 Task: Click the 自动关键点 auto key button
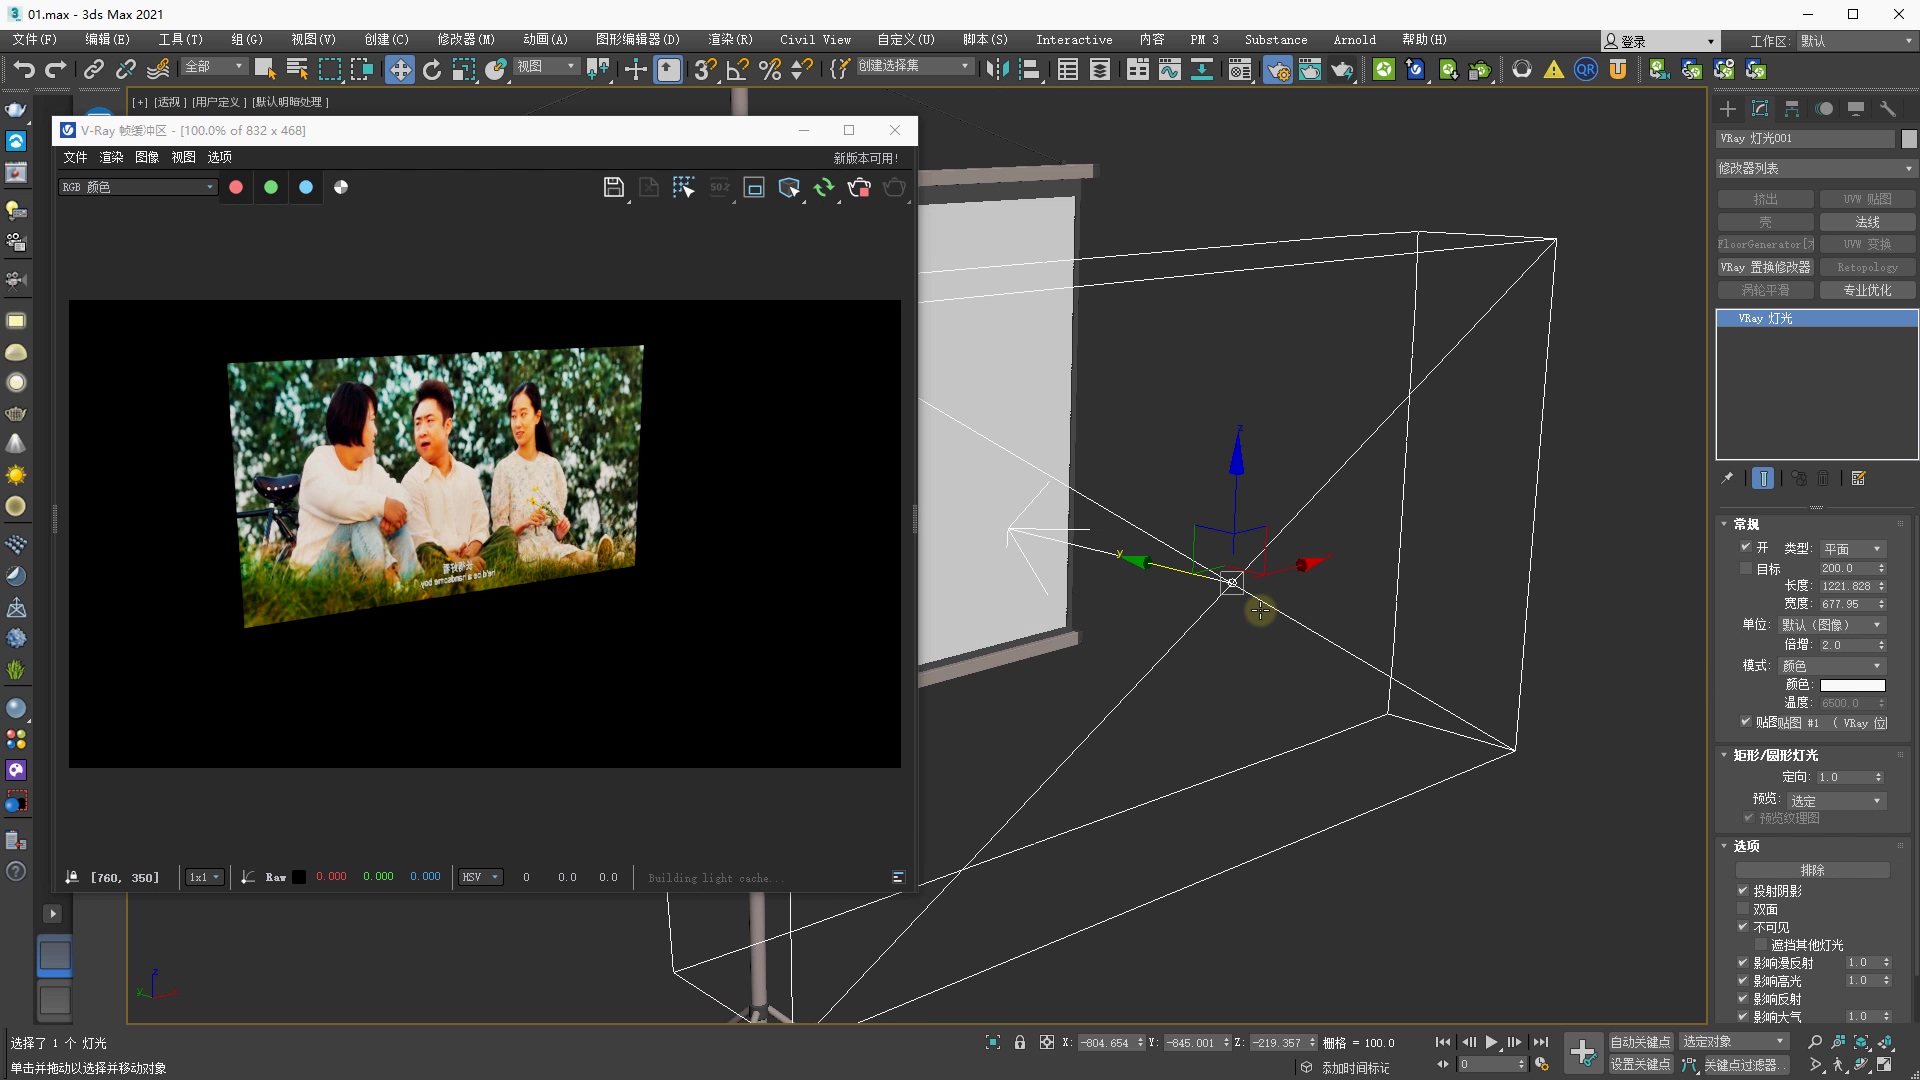click(x=1640, y=1042)
